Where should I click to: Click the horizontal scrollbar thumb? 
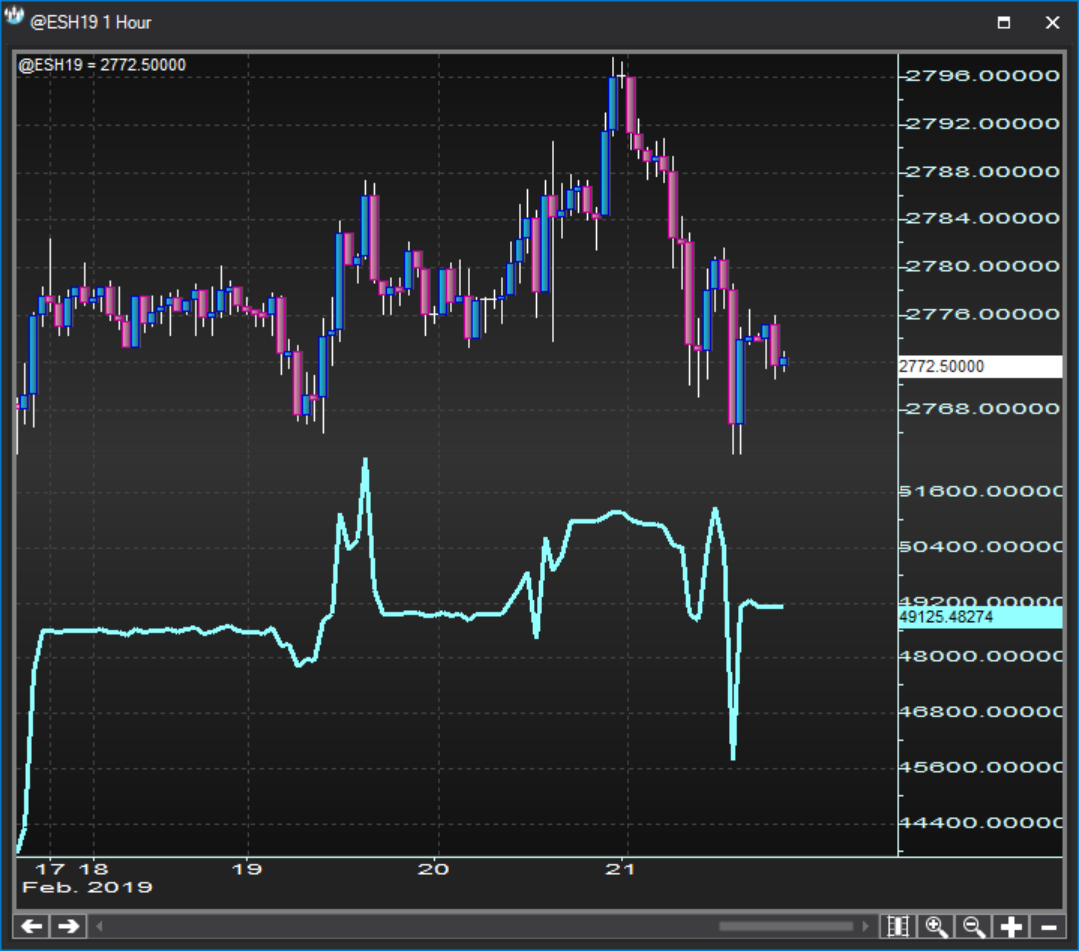coord(786,926)
